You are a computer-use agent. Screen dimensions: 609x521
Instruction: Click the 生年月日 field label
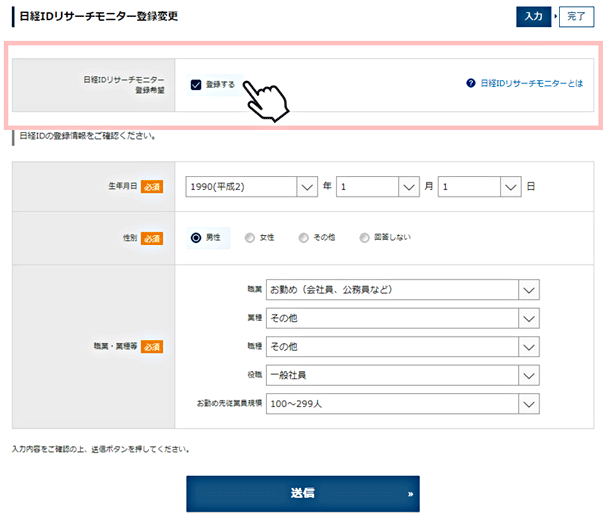(x=123, y=186)
